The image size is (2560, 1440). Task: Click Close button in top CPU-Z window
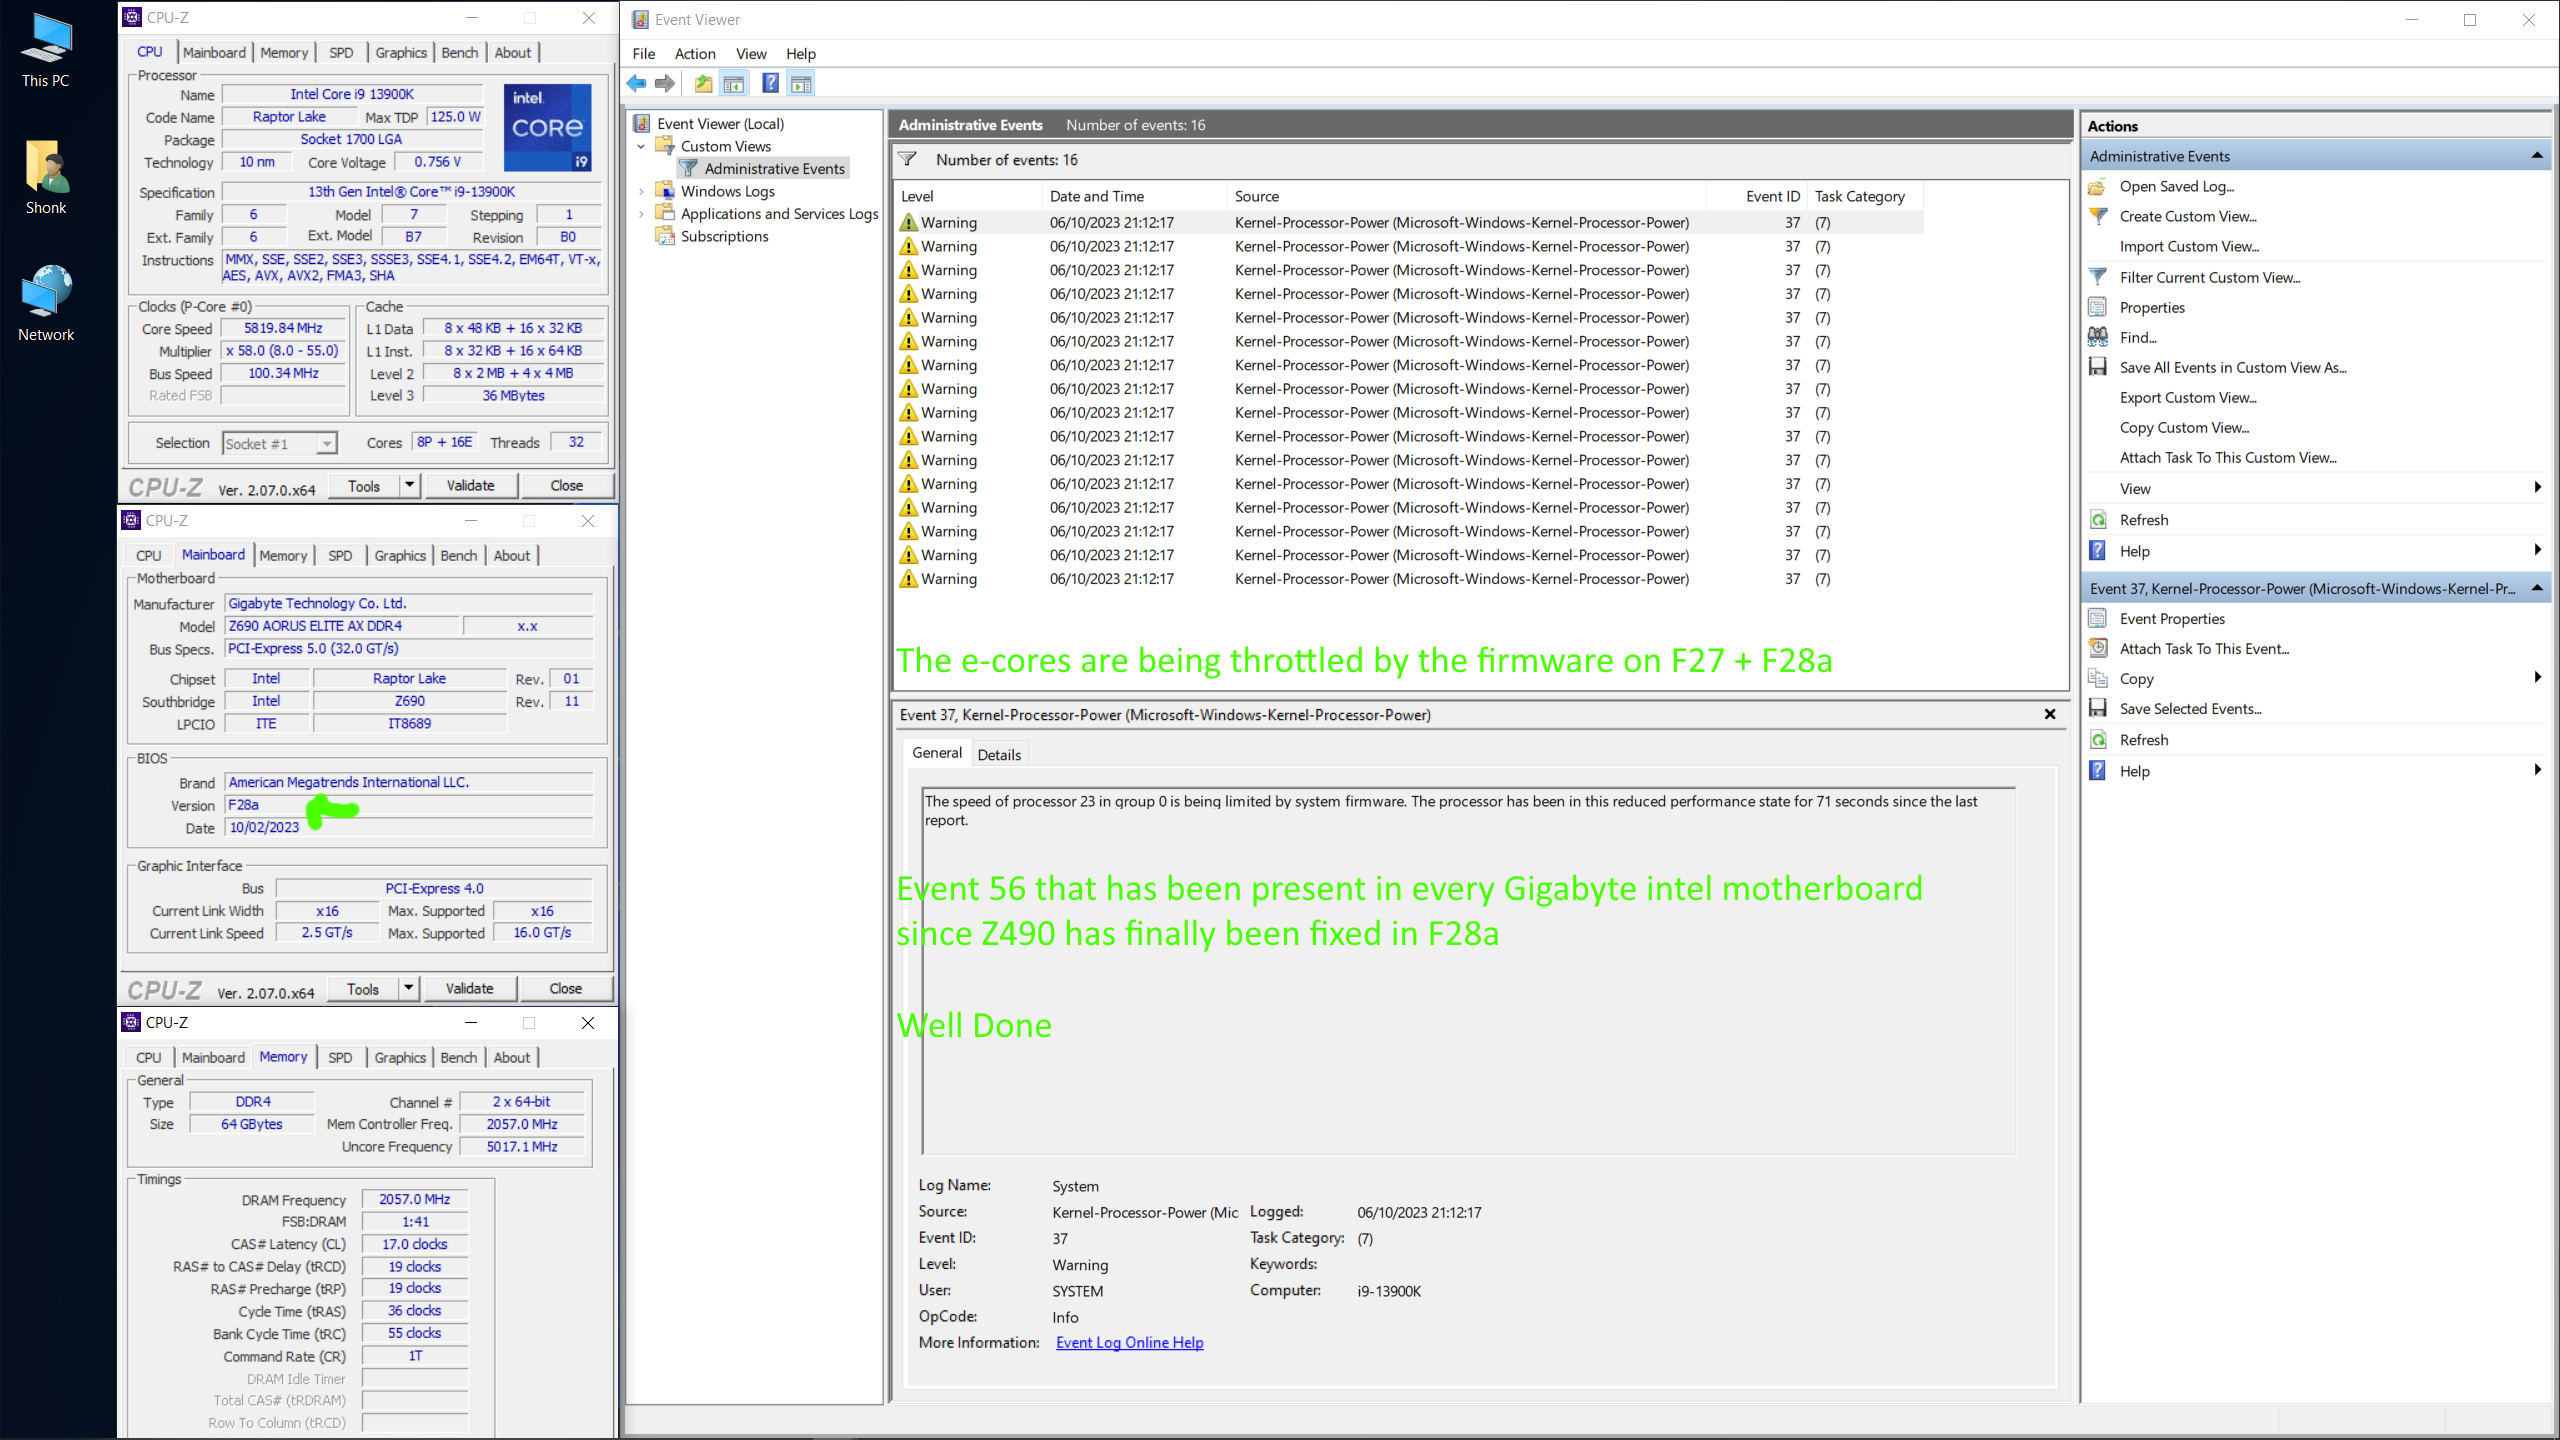pos(566,485)
